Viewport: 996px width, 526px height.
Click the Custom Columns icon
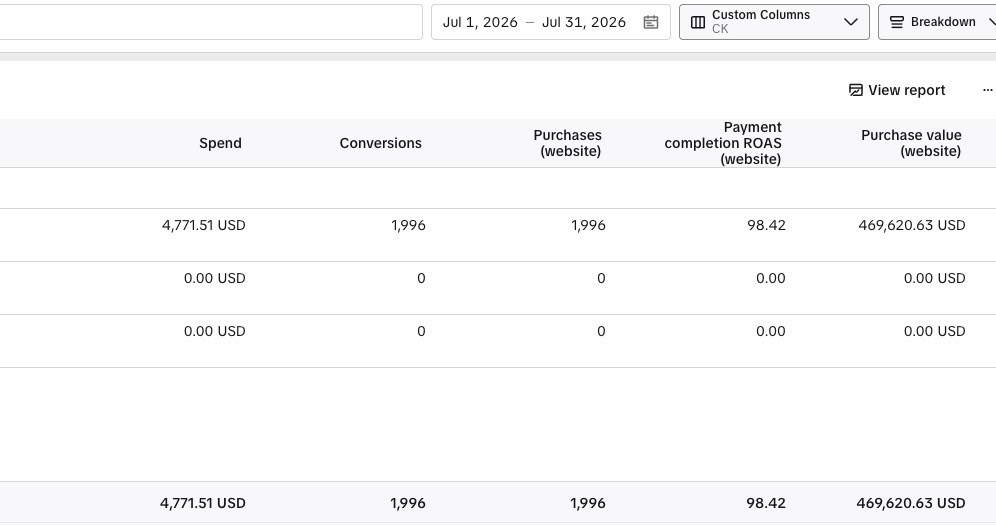[697, 22]
